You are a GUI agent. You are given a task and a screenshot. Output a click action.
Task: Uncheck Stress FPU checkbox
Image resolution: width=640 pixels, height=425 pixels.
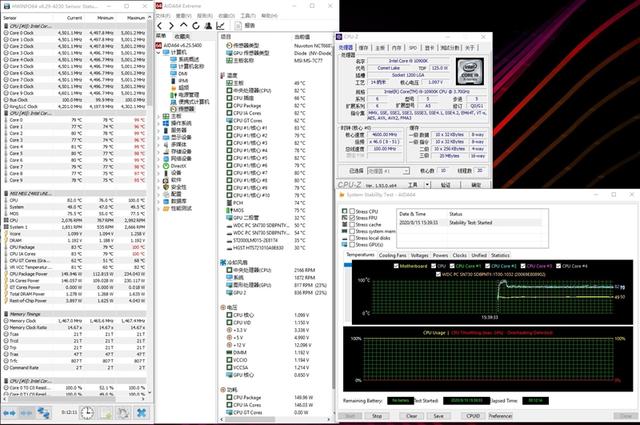click(351, 218)
